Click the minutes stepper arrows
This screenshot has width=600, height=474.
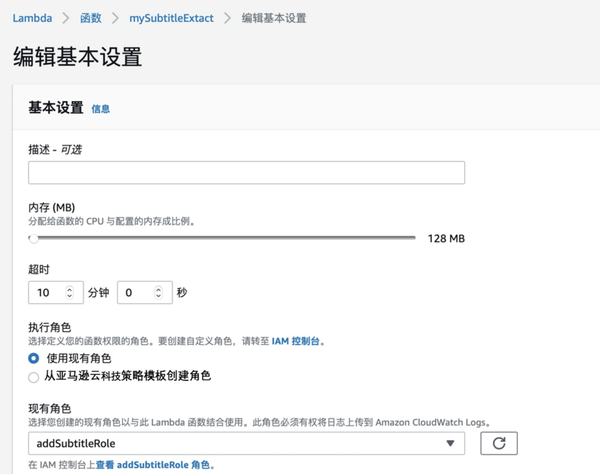[70, 293]
